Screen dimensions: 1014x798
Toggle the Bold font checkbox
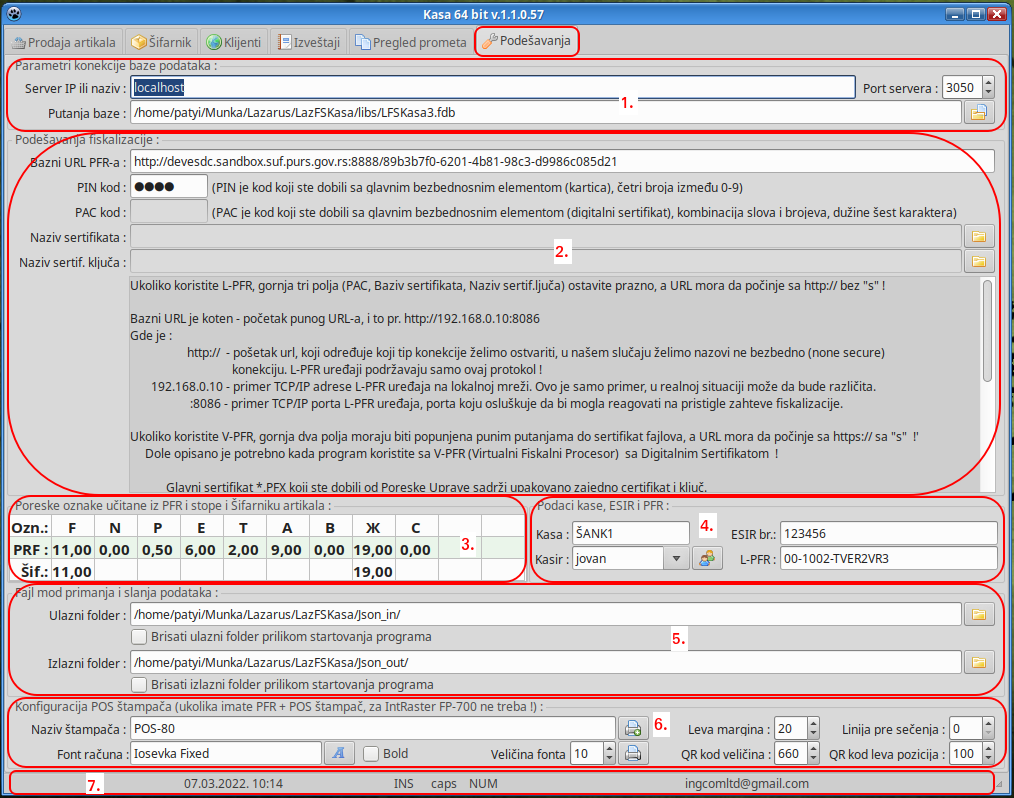coord(371,753)
